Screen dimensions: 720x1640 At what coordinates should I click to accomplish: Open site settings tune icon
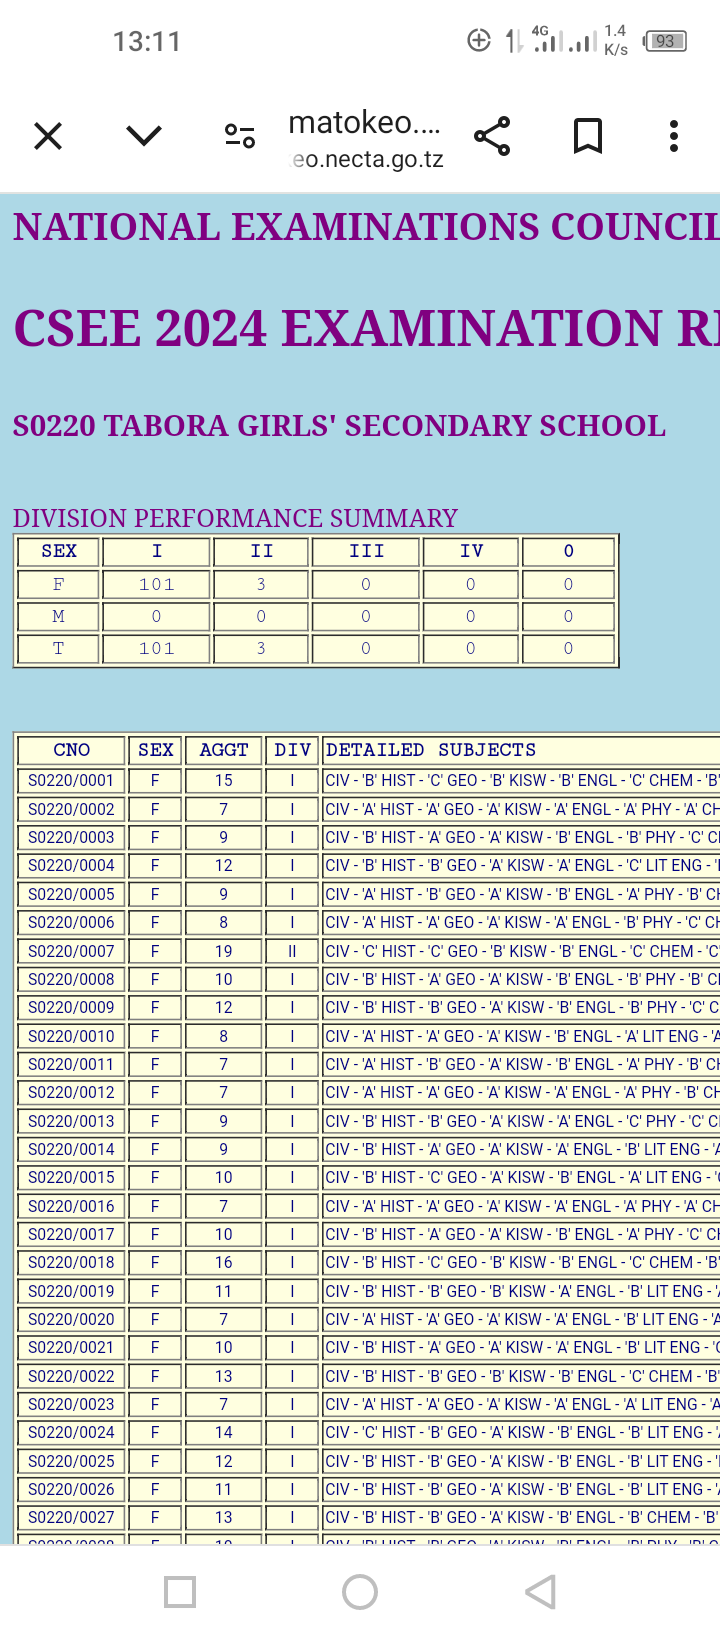[240, 136]
